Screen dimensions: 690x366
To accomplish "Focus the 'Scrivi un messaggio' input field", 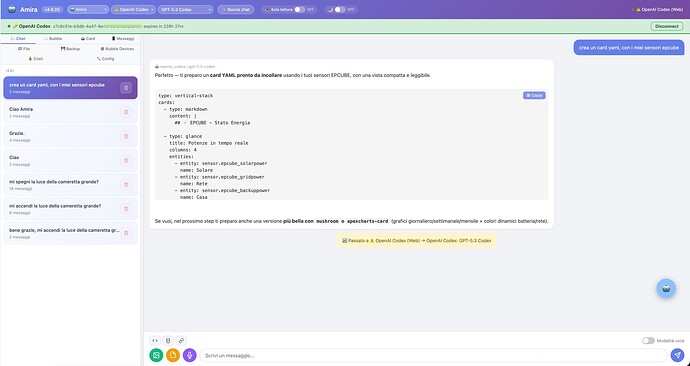I will click(433, 355).
